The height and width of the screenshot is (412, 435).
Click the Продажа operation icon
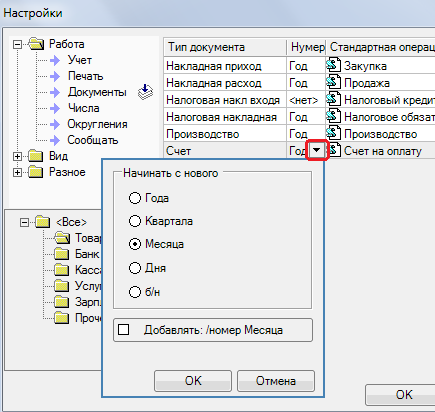click(333, 82)
